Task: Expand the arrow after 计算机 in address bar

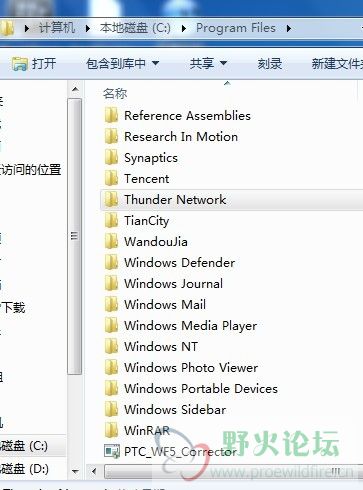Action: [x=87, y=28]
